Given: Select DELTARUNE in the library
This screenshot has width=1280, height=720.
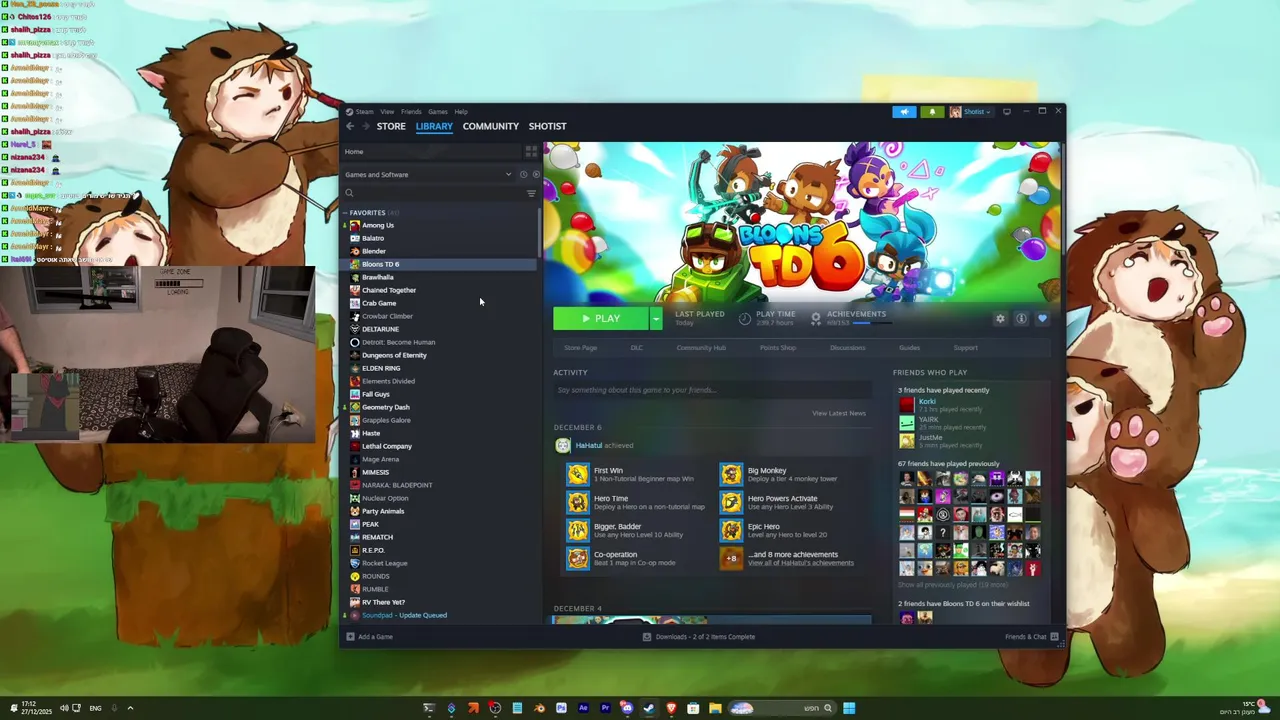Looking at the screenshot, I should click(x=380, y=329).
